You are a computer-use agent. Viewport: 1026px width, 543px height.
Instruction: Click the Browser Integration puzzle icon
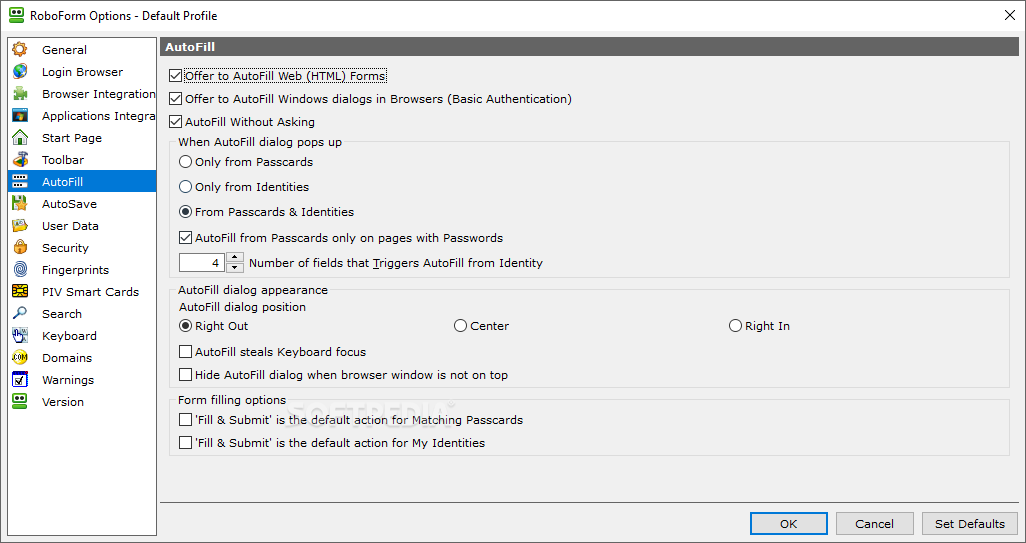tap(20, 94)
